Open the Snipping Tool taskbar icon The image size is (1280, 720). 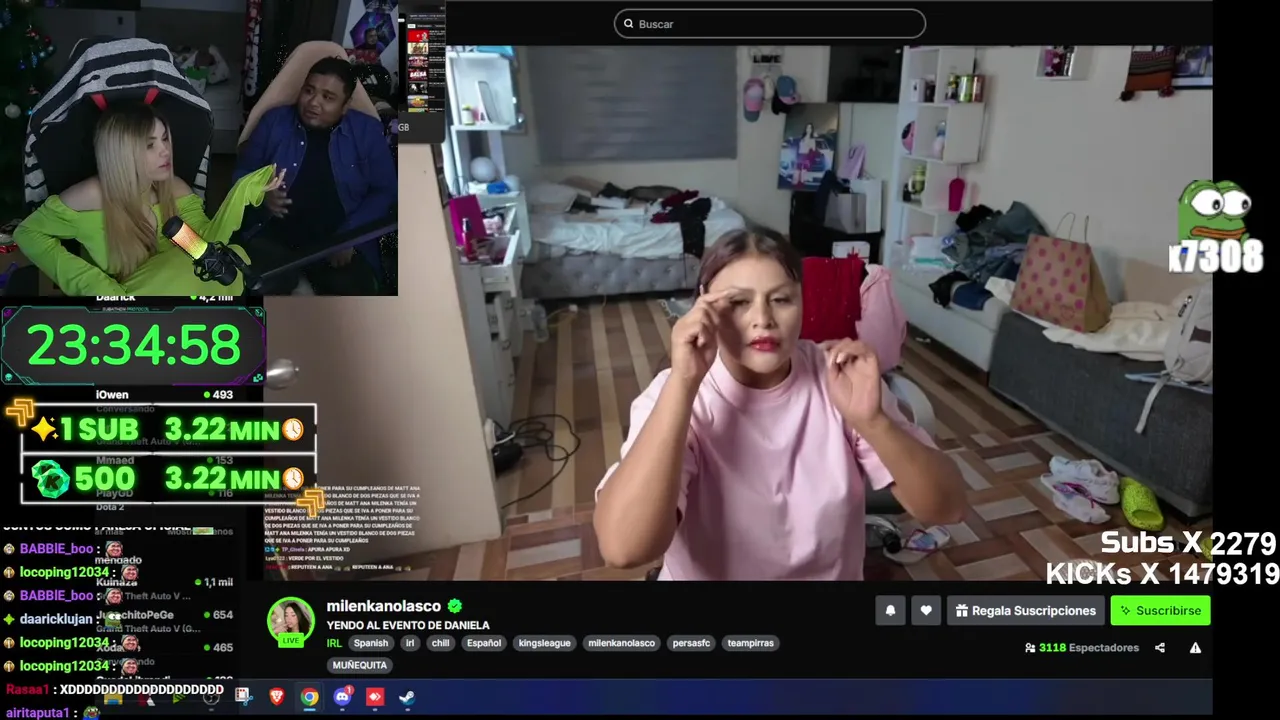[242, 696]
